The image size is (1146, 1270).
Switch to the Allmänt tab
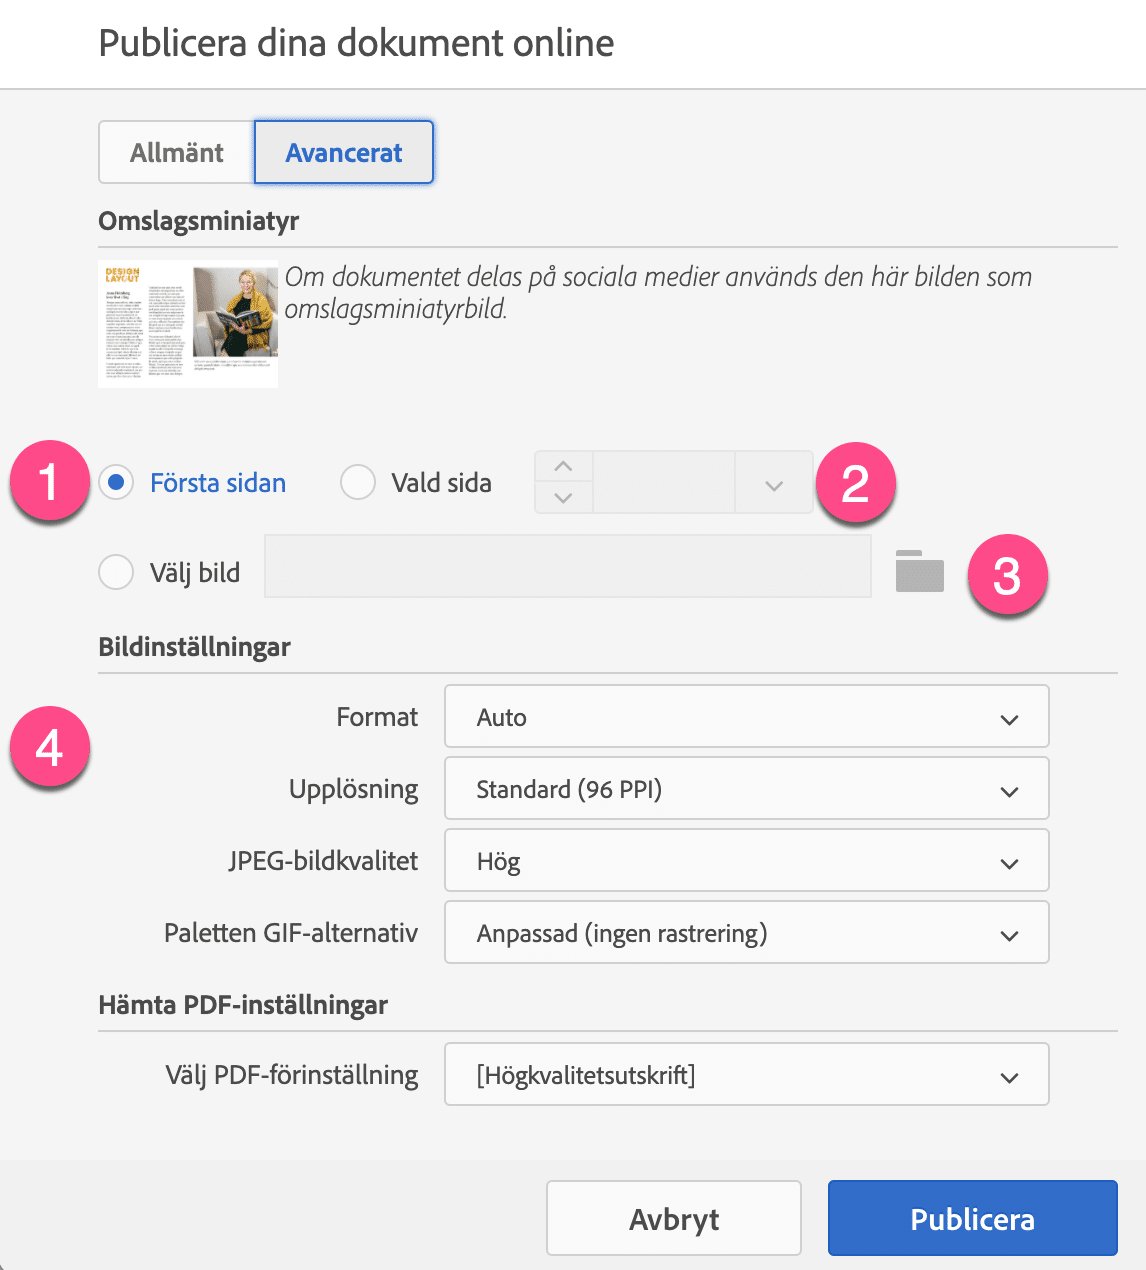point(177,153)
